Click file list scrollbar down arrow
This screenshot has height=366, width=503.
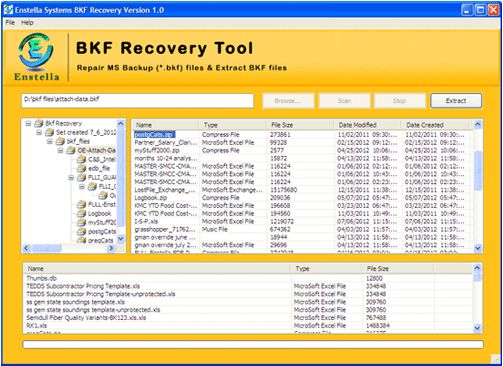point(478,248)
